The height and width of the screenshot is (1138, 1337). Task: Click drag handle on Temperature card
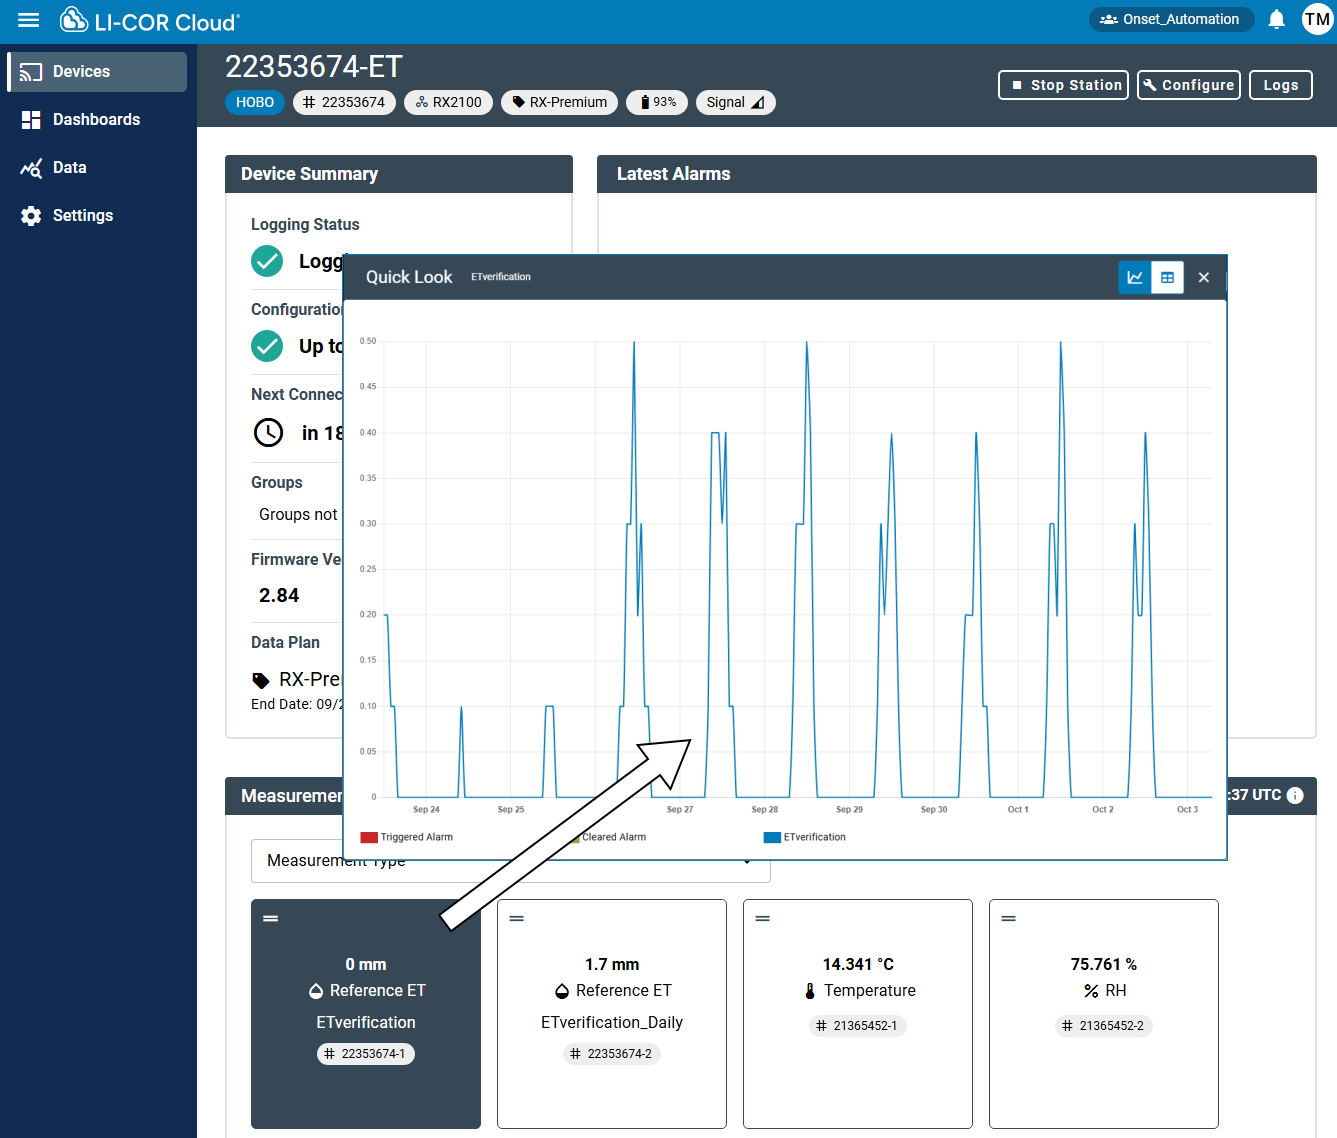762,919
